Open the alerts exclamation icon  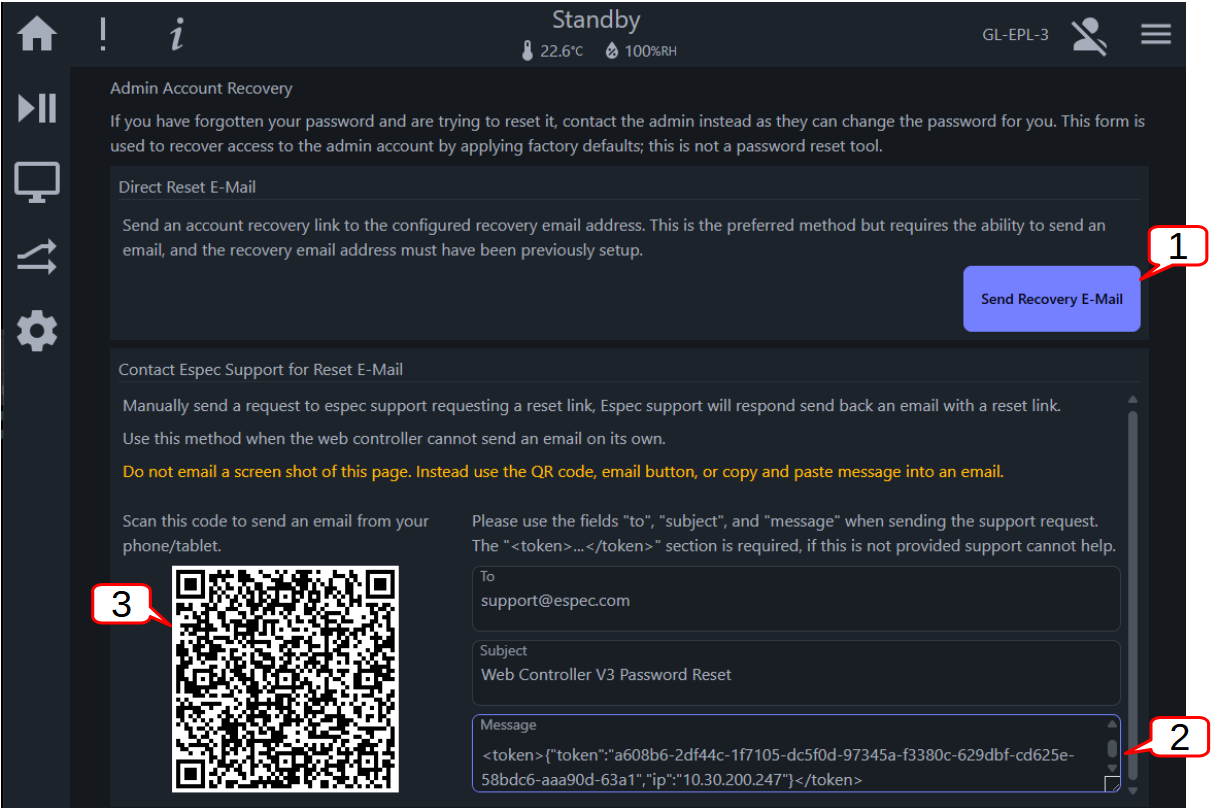[x=102, y=34]
